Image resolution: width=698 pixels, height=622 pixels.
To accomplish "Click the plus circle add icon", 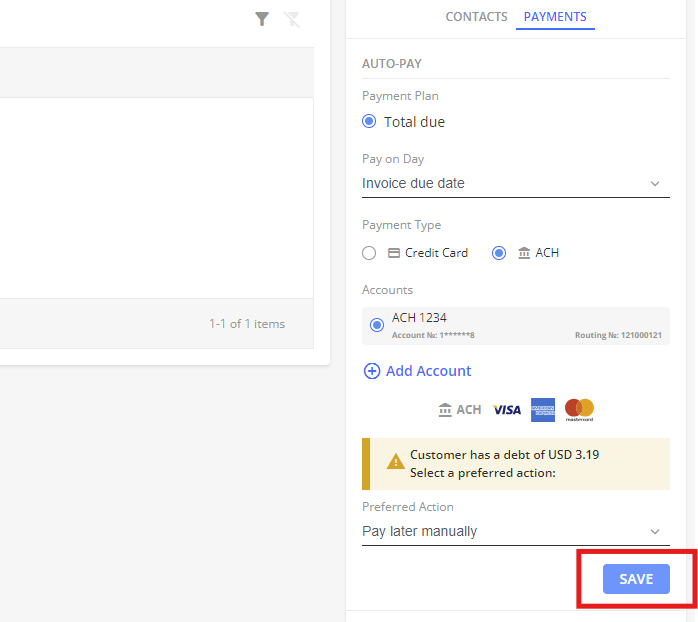I will [372, 371].
